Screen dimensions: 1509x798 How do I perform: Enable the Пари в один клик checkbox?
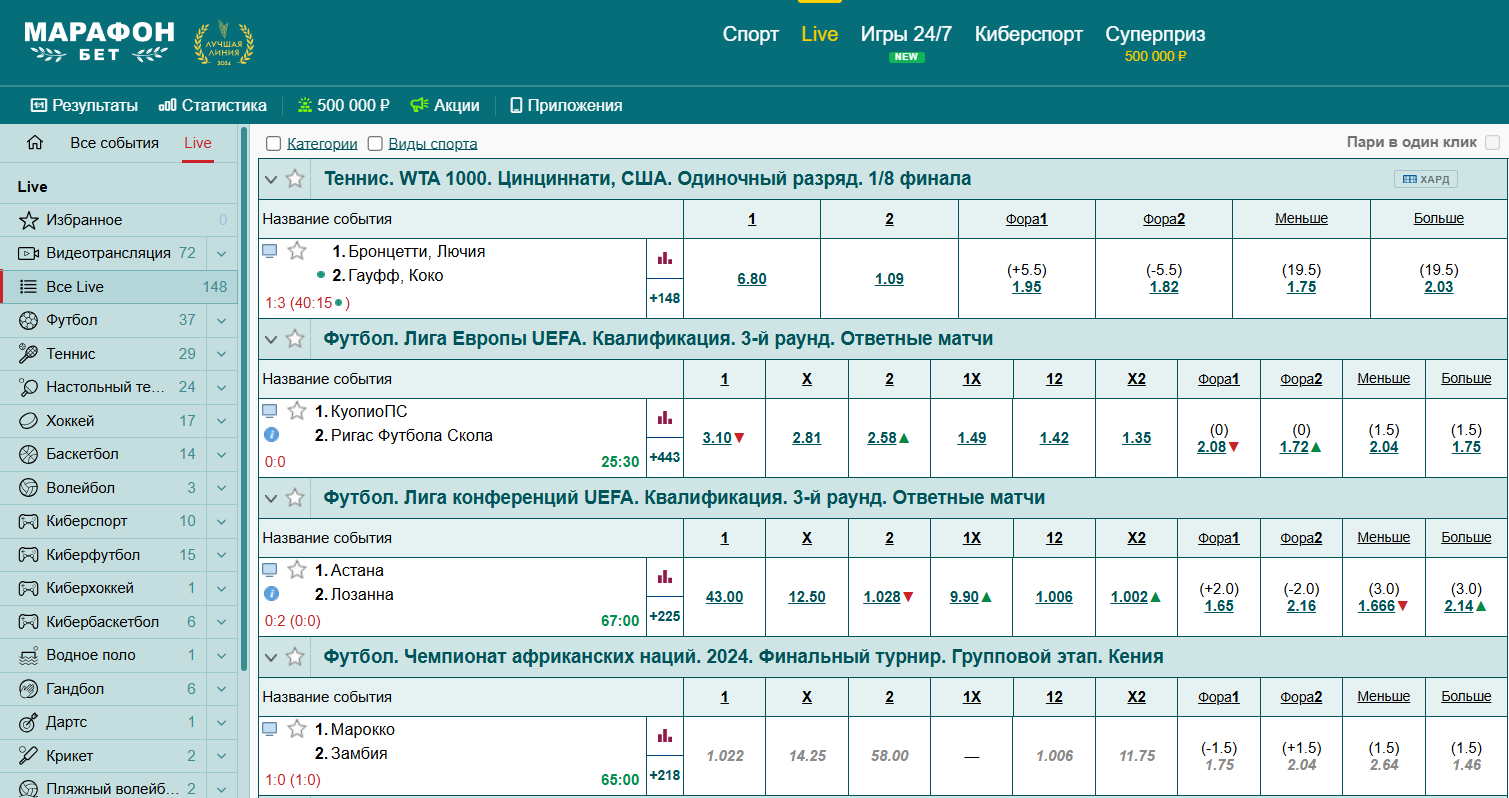pos(1493,143)
